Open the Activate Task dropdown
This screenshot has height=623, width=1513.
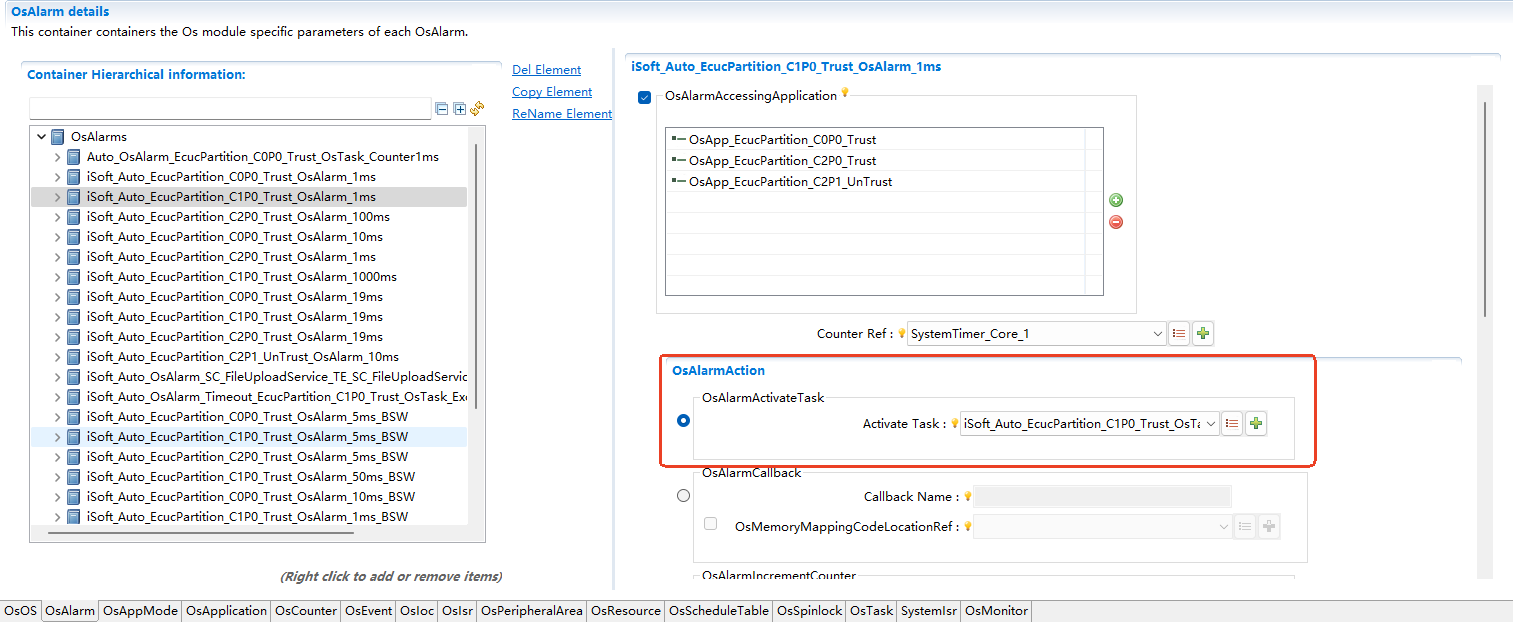coord(1211,424)
